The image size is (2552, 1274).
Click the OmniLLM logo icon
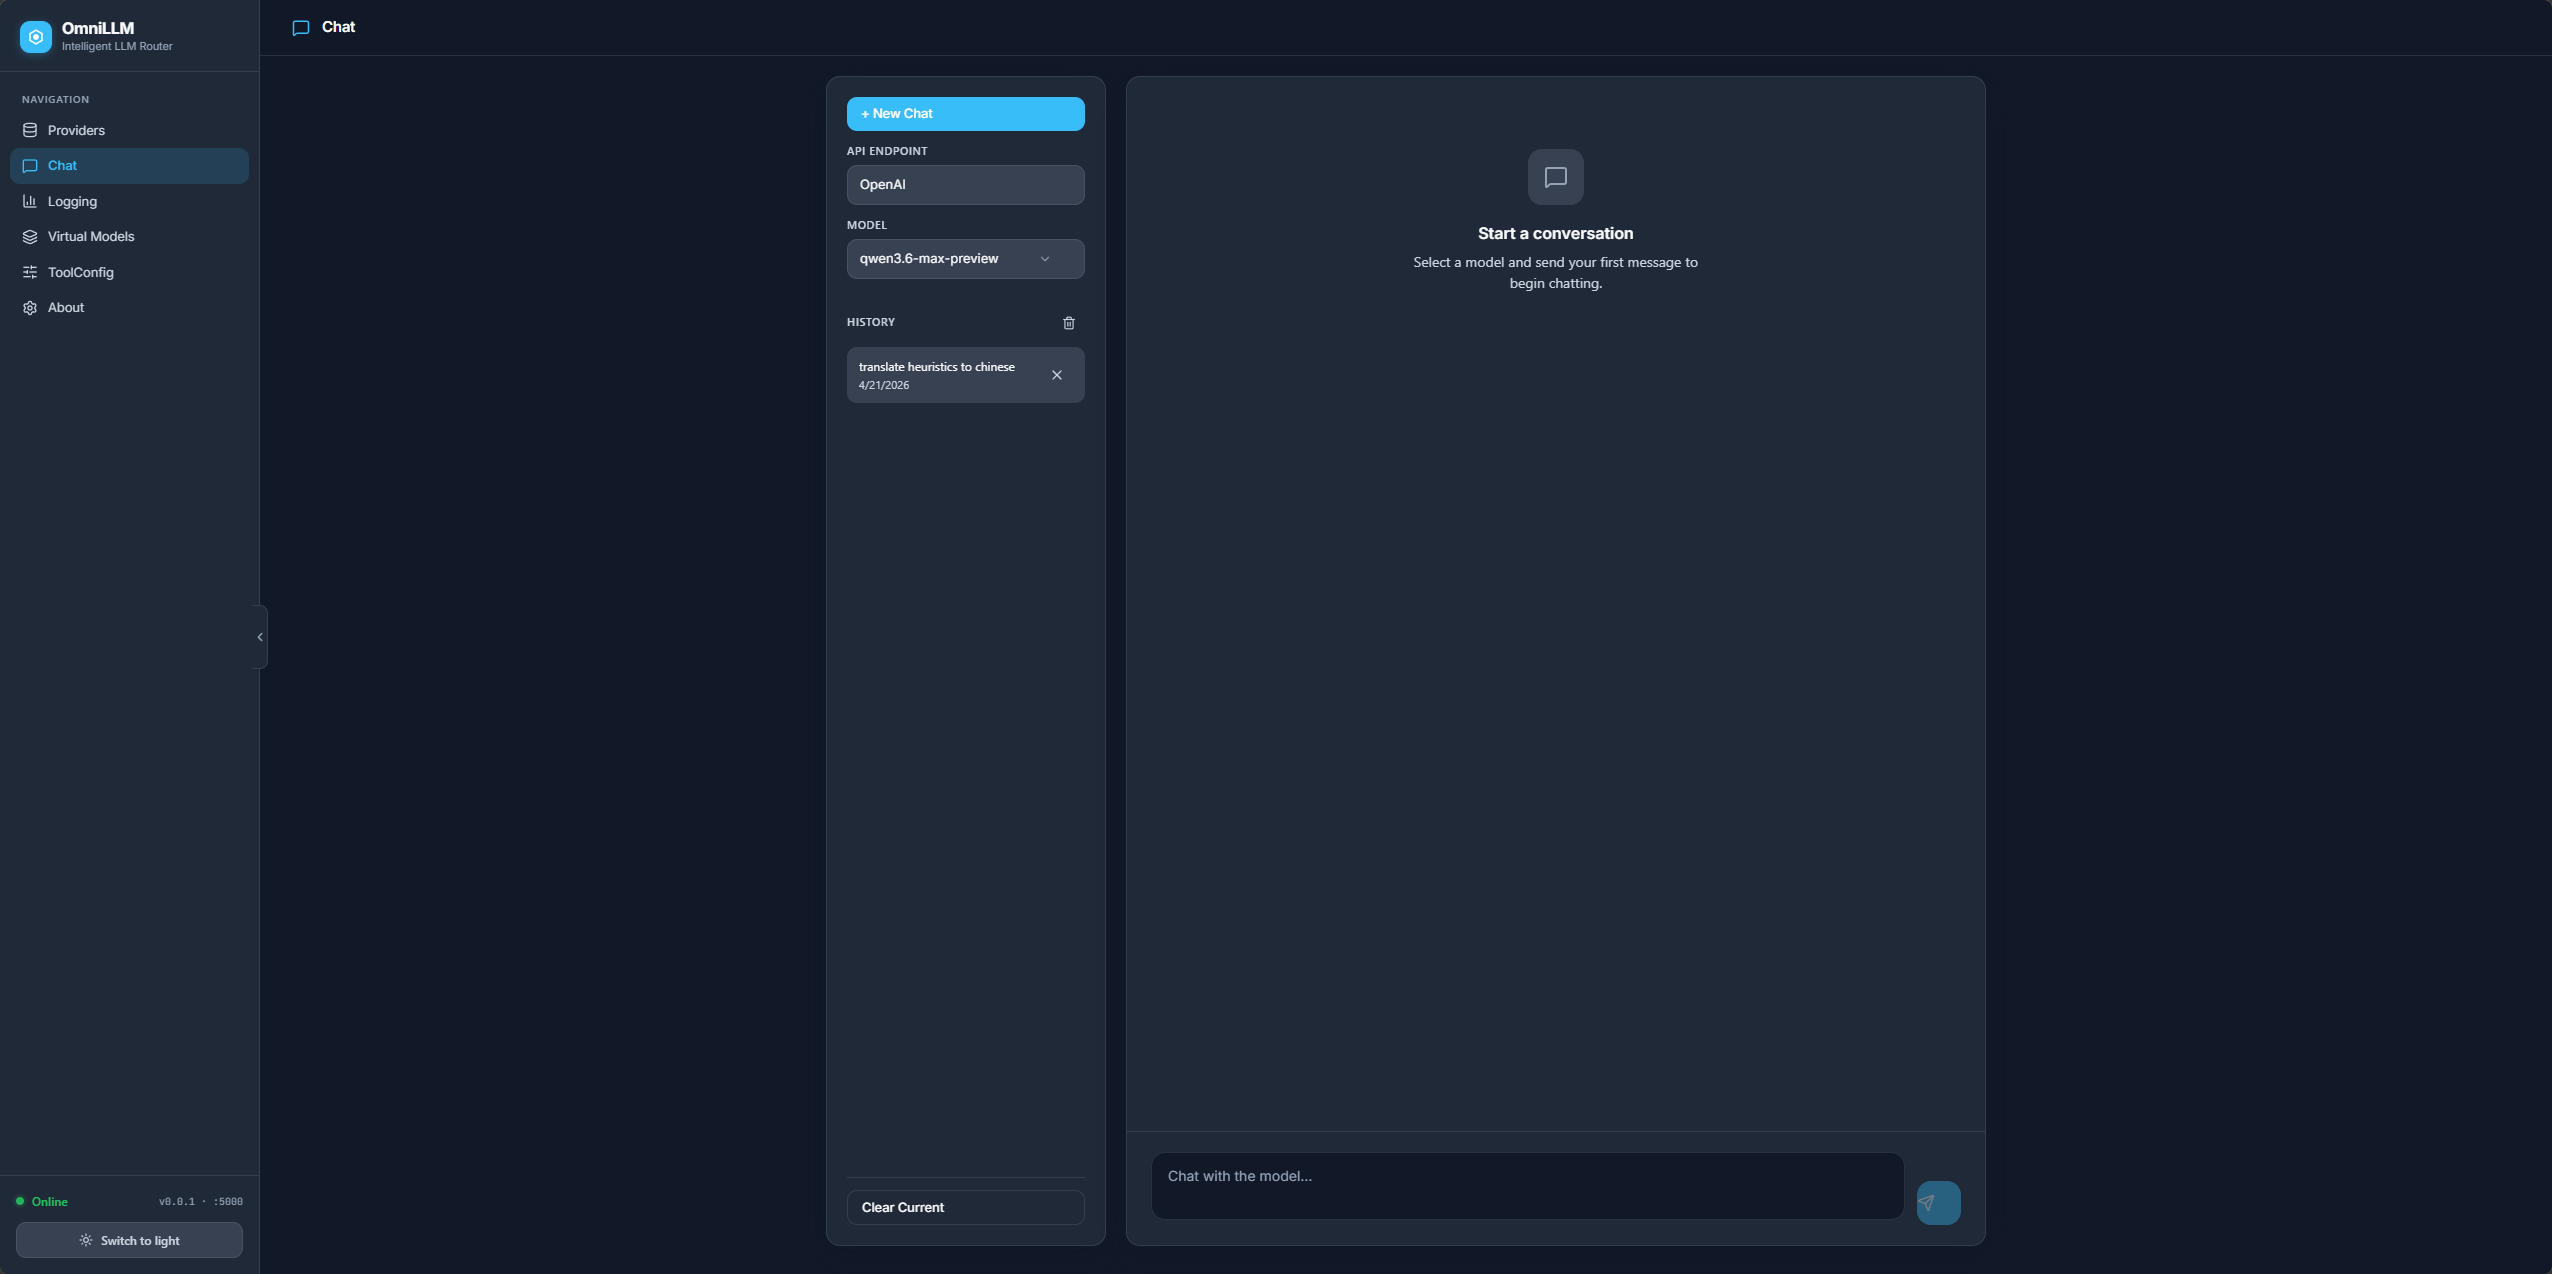35,36
